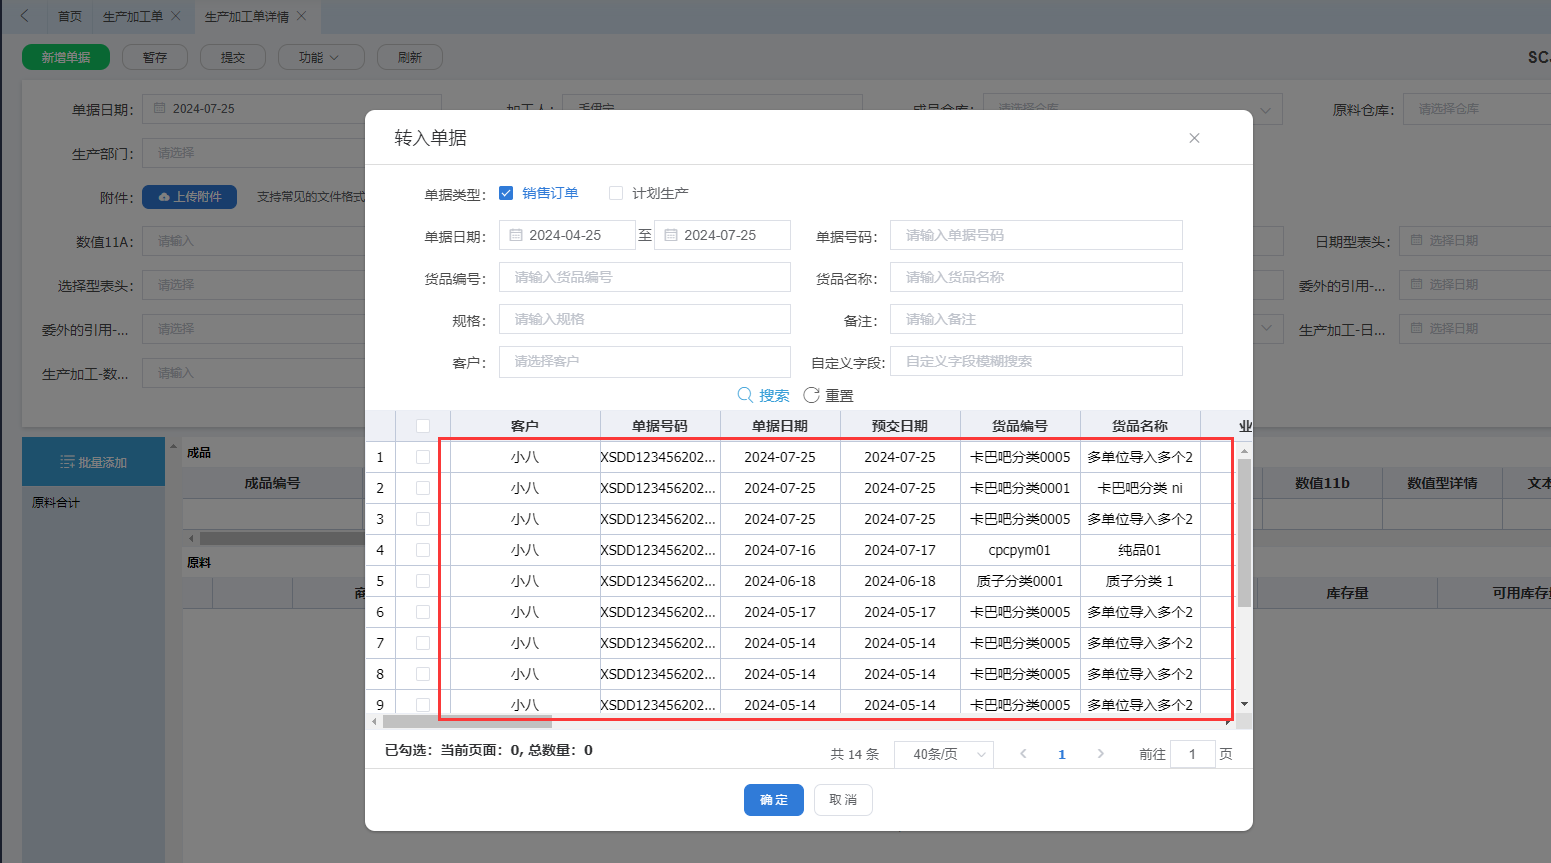This screenshot has width=1551, height=863.
Task: Click the calendar icon of end date 2024-07-25
Action: pos(671,235)
